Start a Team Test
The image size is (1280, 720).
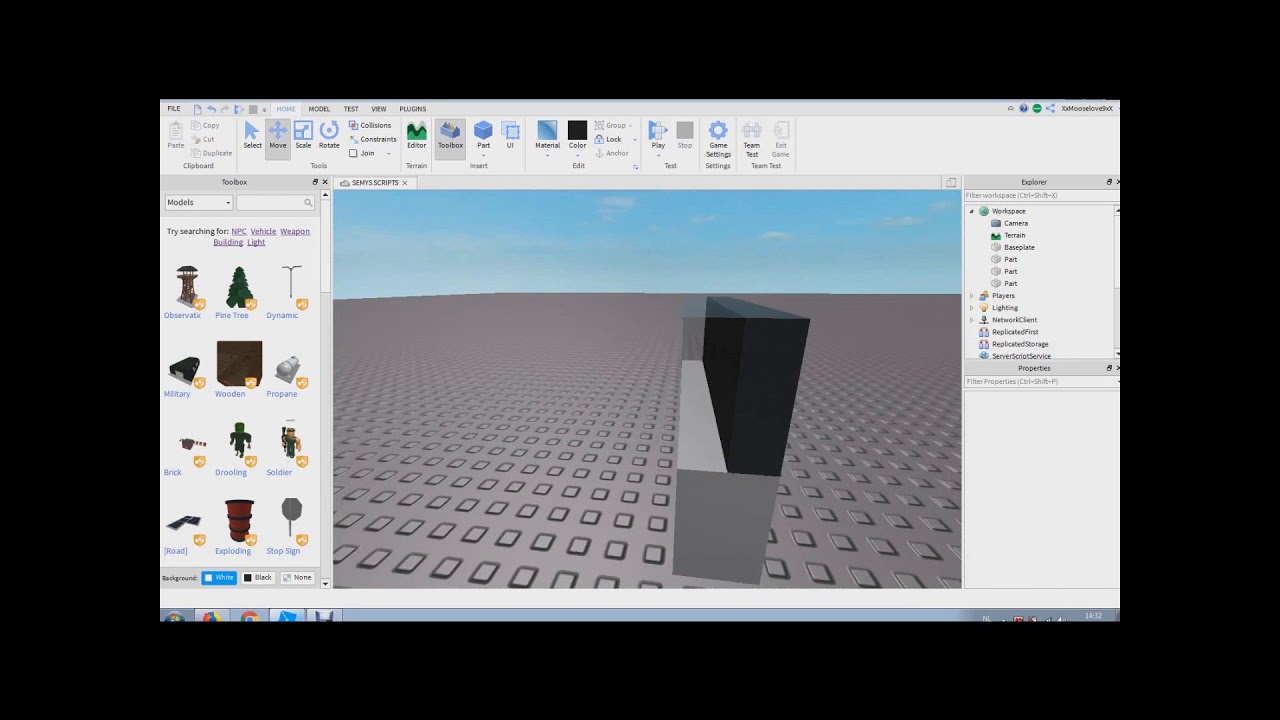pyautogui.click(x=752, y=139)
